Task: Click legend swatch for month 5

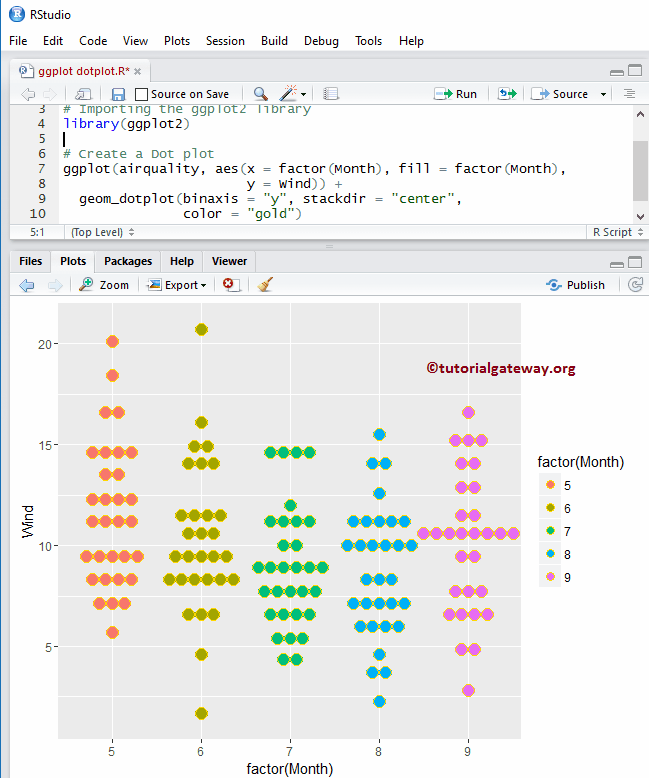Action: pos(550,485)
